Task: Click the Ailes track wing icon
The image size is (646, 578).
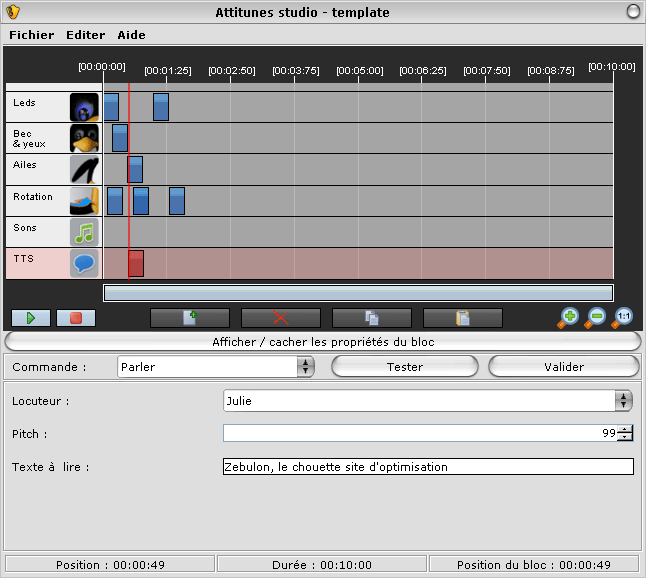Action: [84, 169]
